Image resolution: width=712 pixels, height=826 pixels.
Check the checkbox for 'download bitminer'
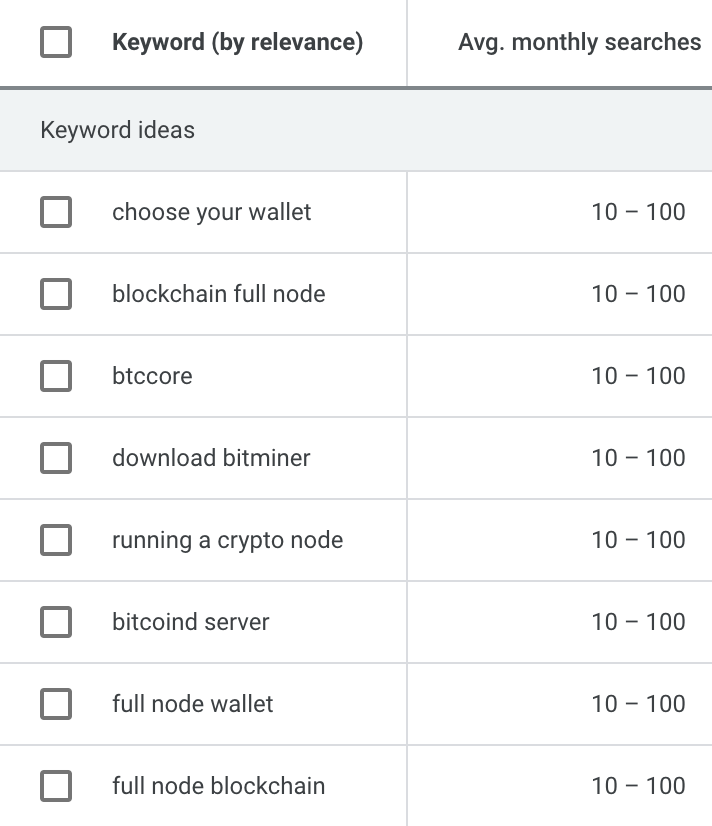click(x=56, y=458)
